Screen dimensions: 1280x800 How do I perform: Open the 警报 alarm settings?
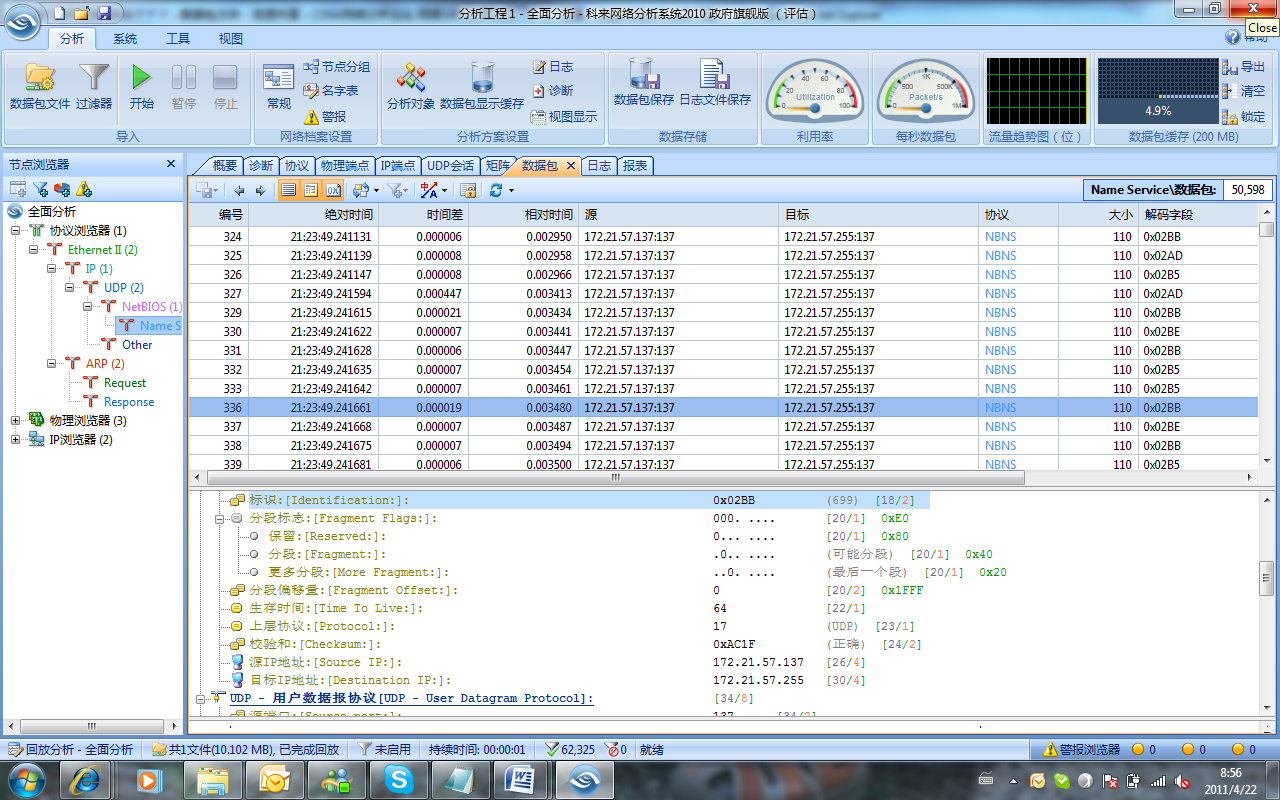tap(324, 116)
